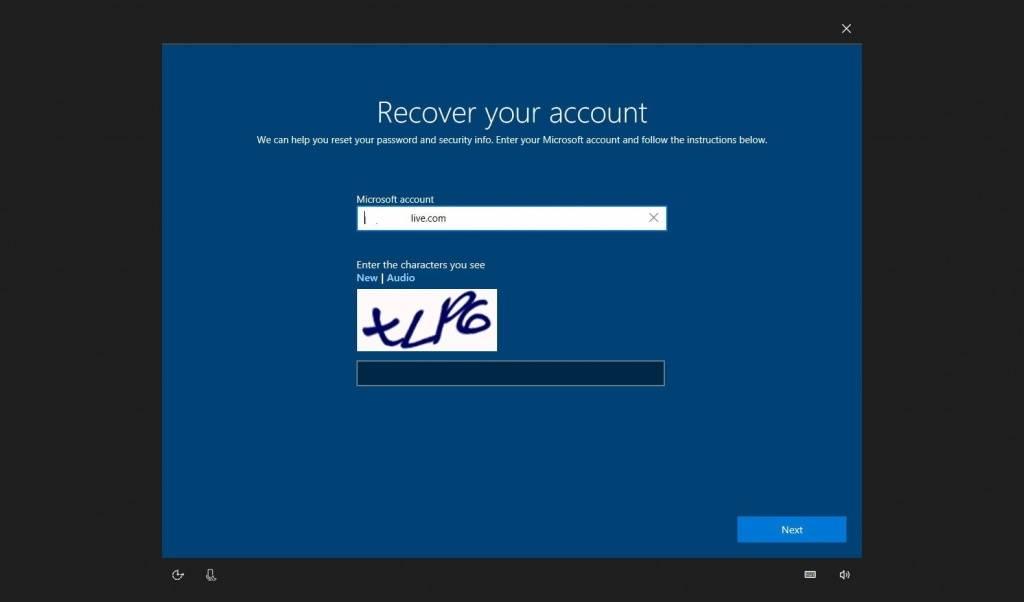Request a New captcha image
The height and width of the screenshot is (602, 1024).
click(366, 277)
